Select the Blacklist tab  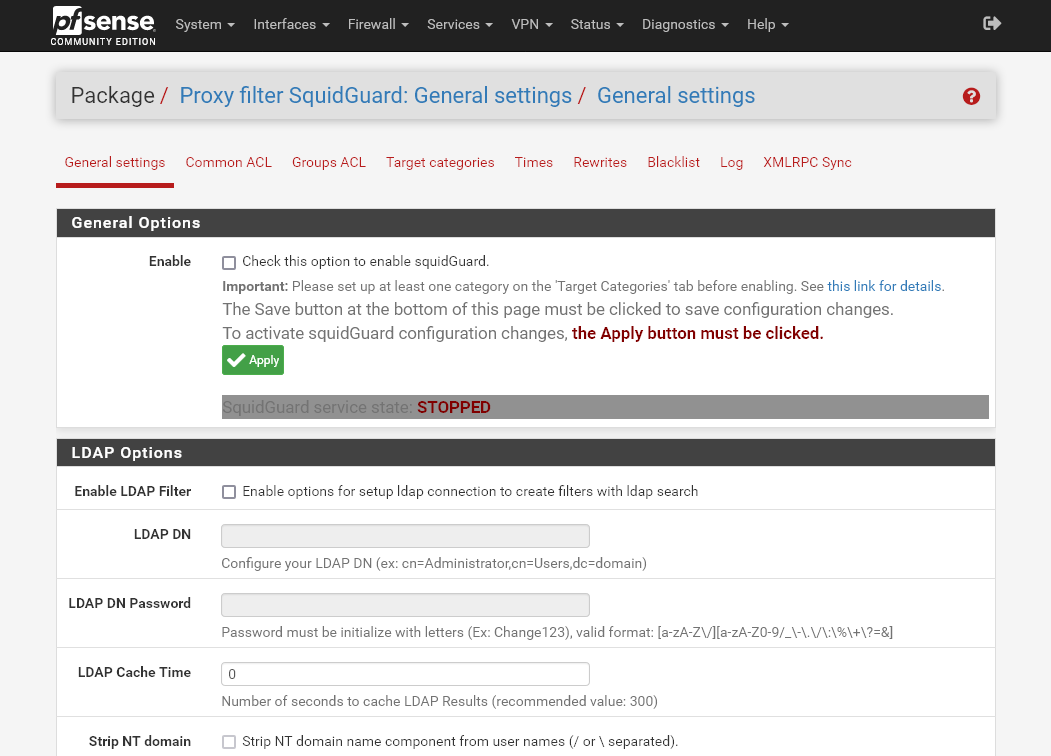pos(673,162)
